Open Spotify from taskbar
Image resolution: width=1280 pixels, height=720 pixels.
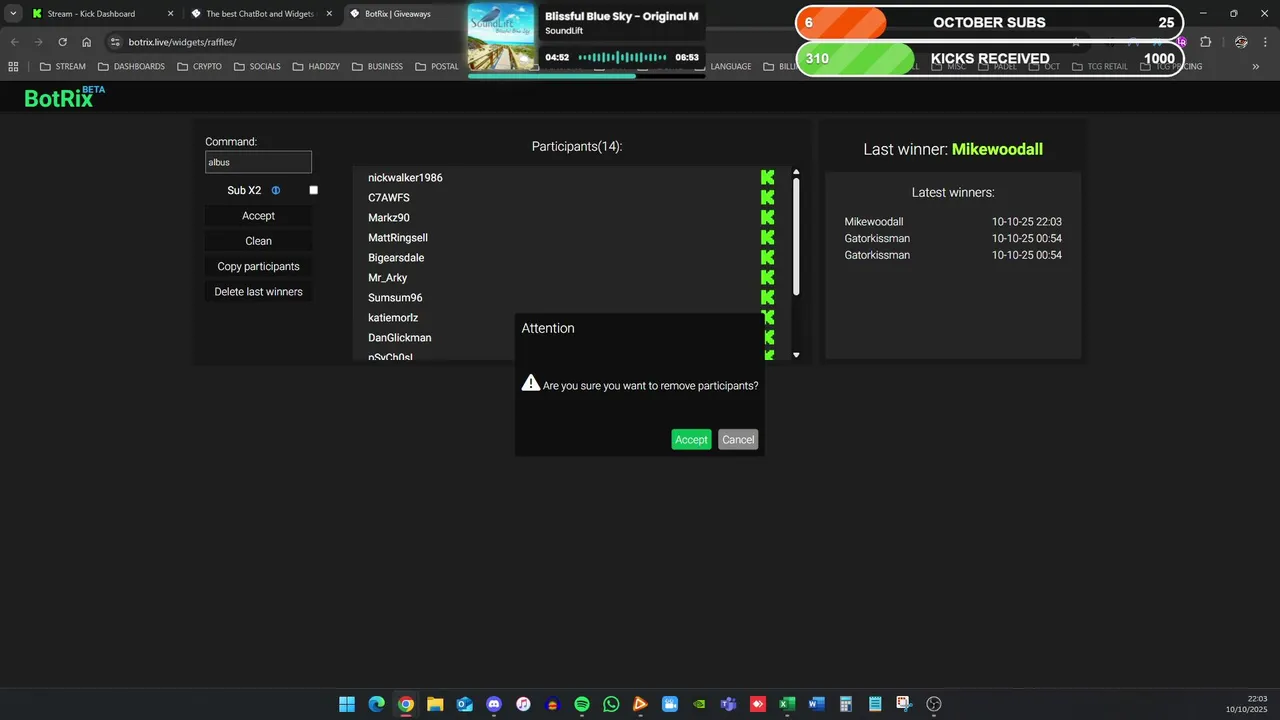[582, 704]
